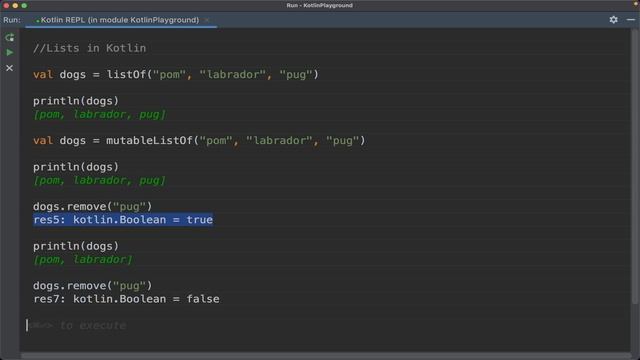Click the line with listOf("pom", "labrador", "pug")
Viewport: 640px width, 360px height.
click(x=176, y=75)
